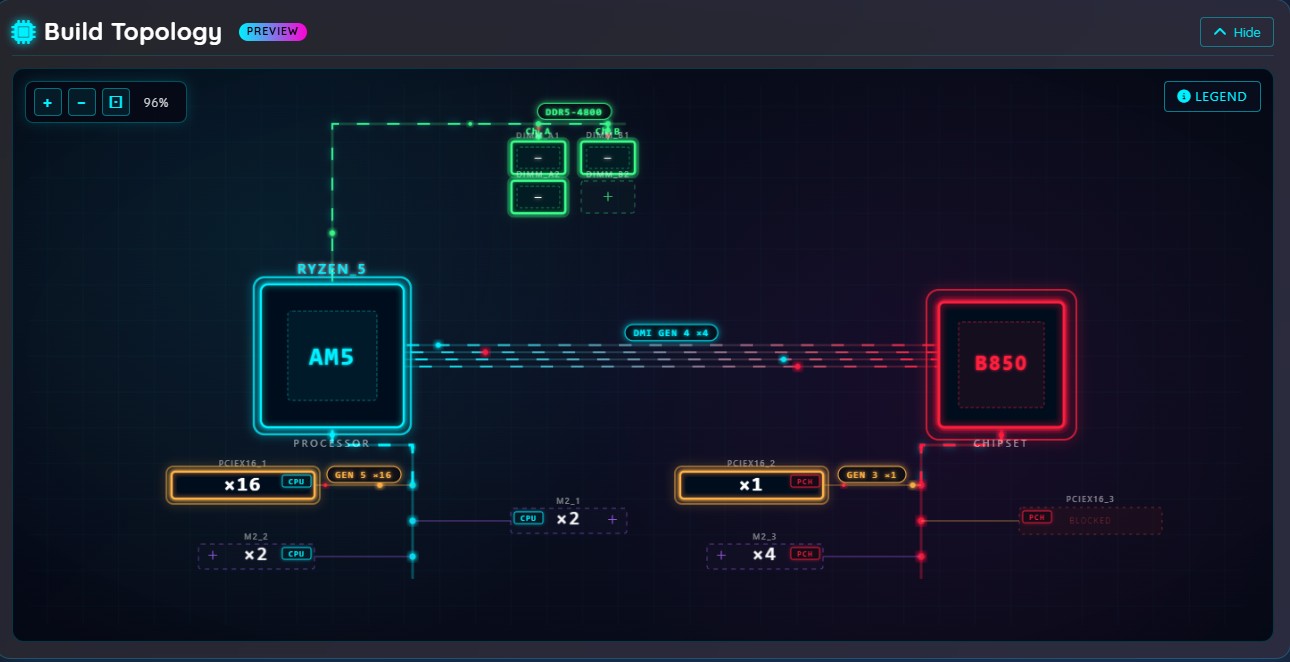Click the PCH tag on M2_3
Image resolution: width=1290 pixels, height=662 pixels.
tap(804, 553)
